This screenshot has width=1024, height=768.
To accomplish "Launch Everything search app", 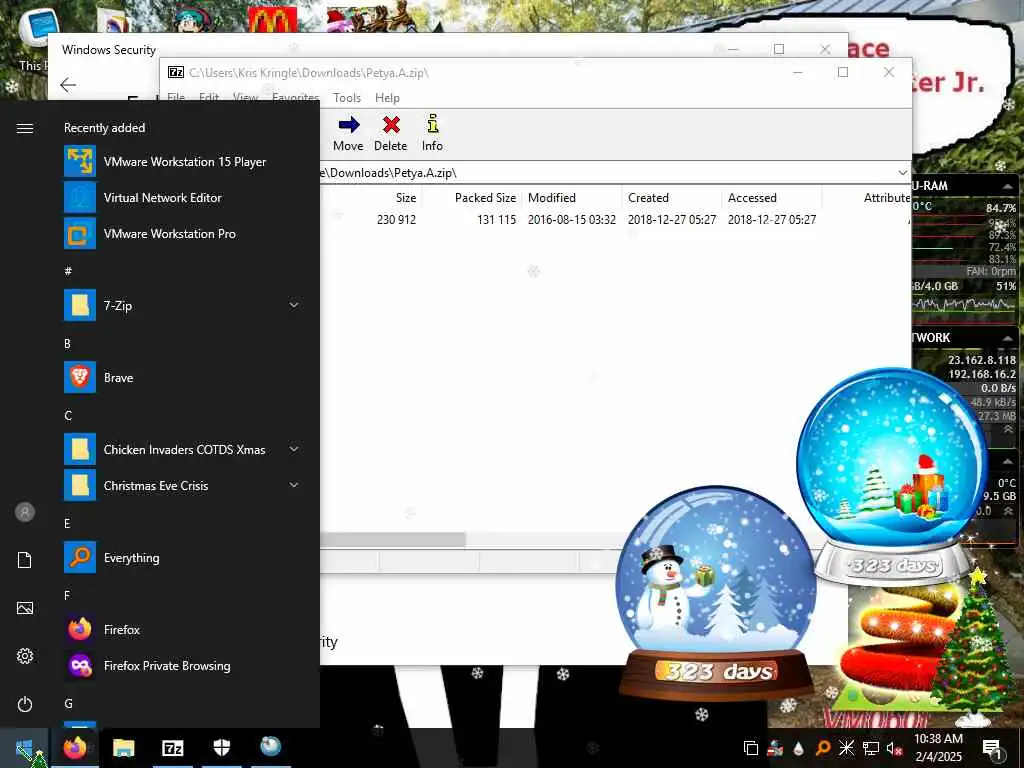I will (x=180, y=558).
